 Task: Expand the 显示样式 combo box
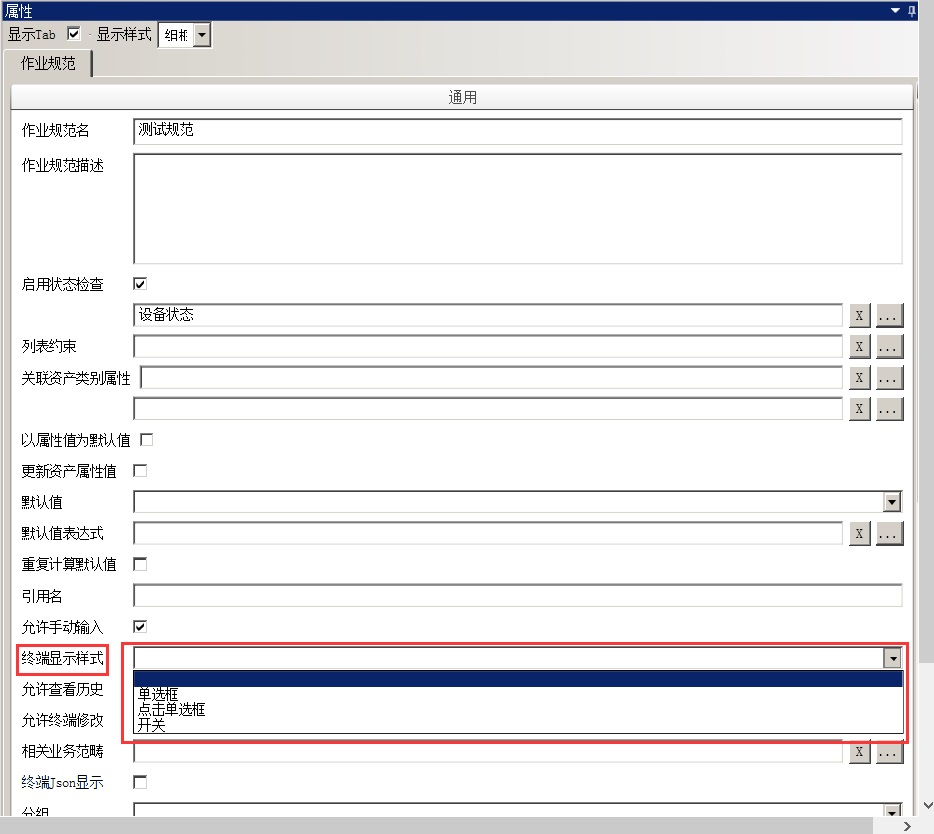point(202,35)
